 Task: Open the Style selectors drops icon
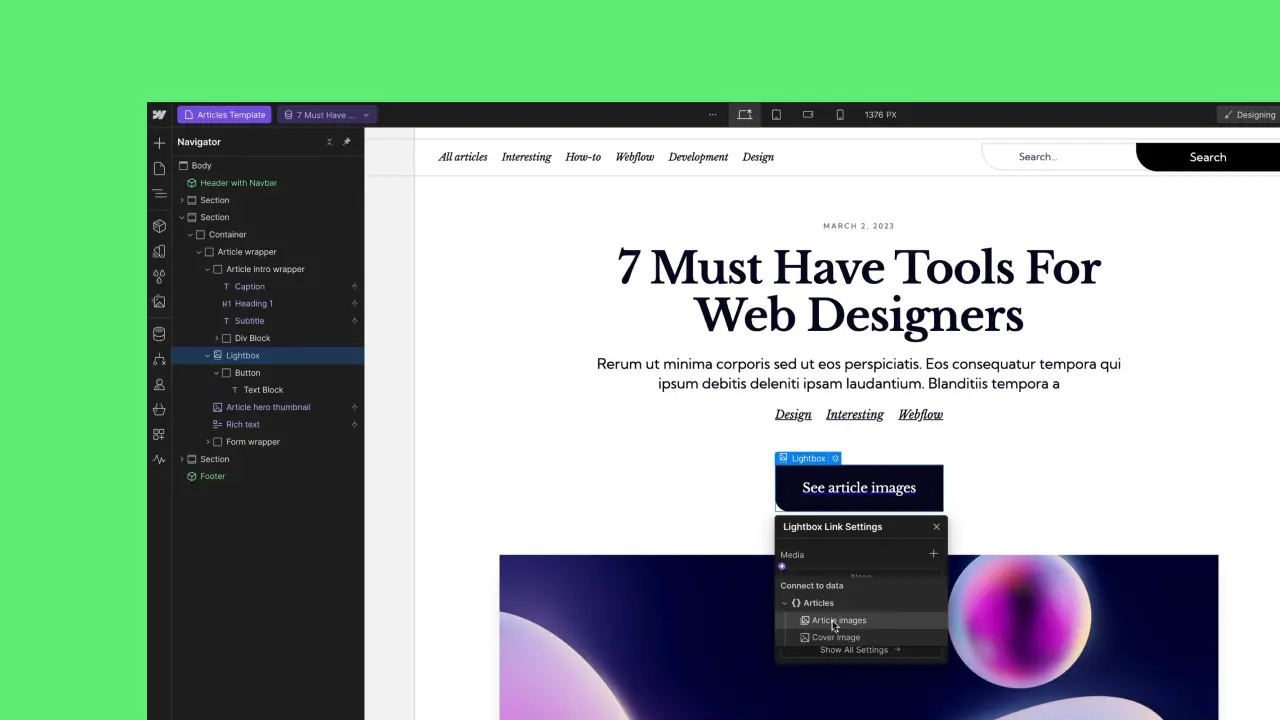point(159,276)
